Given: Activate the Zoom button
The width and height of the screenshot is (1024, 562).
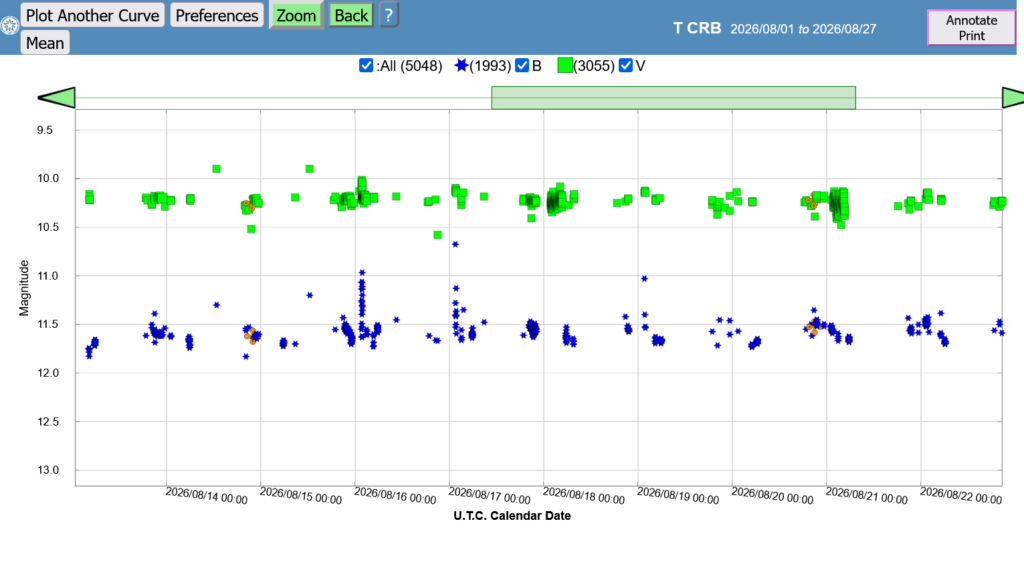Looking at the screenshot, I should tap(296, 15).
